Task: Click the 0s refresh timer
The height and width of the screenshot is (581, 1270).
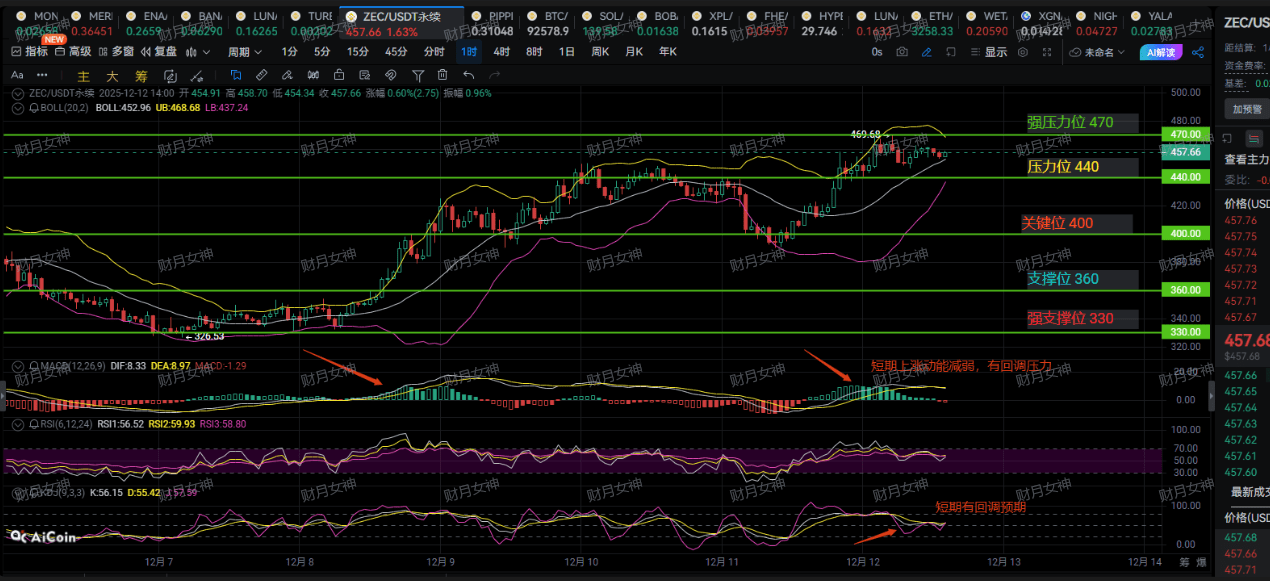Action: (877, 52)
